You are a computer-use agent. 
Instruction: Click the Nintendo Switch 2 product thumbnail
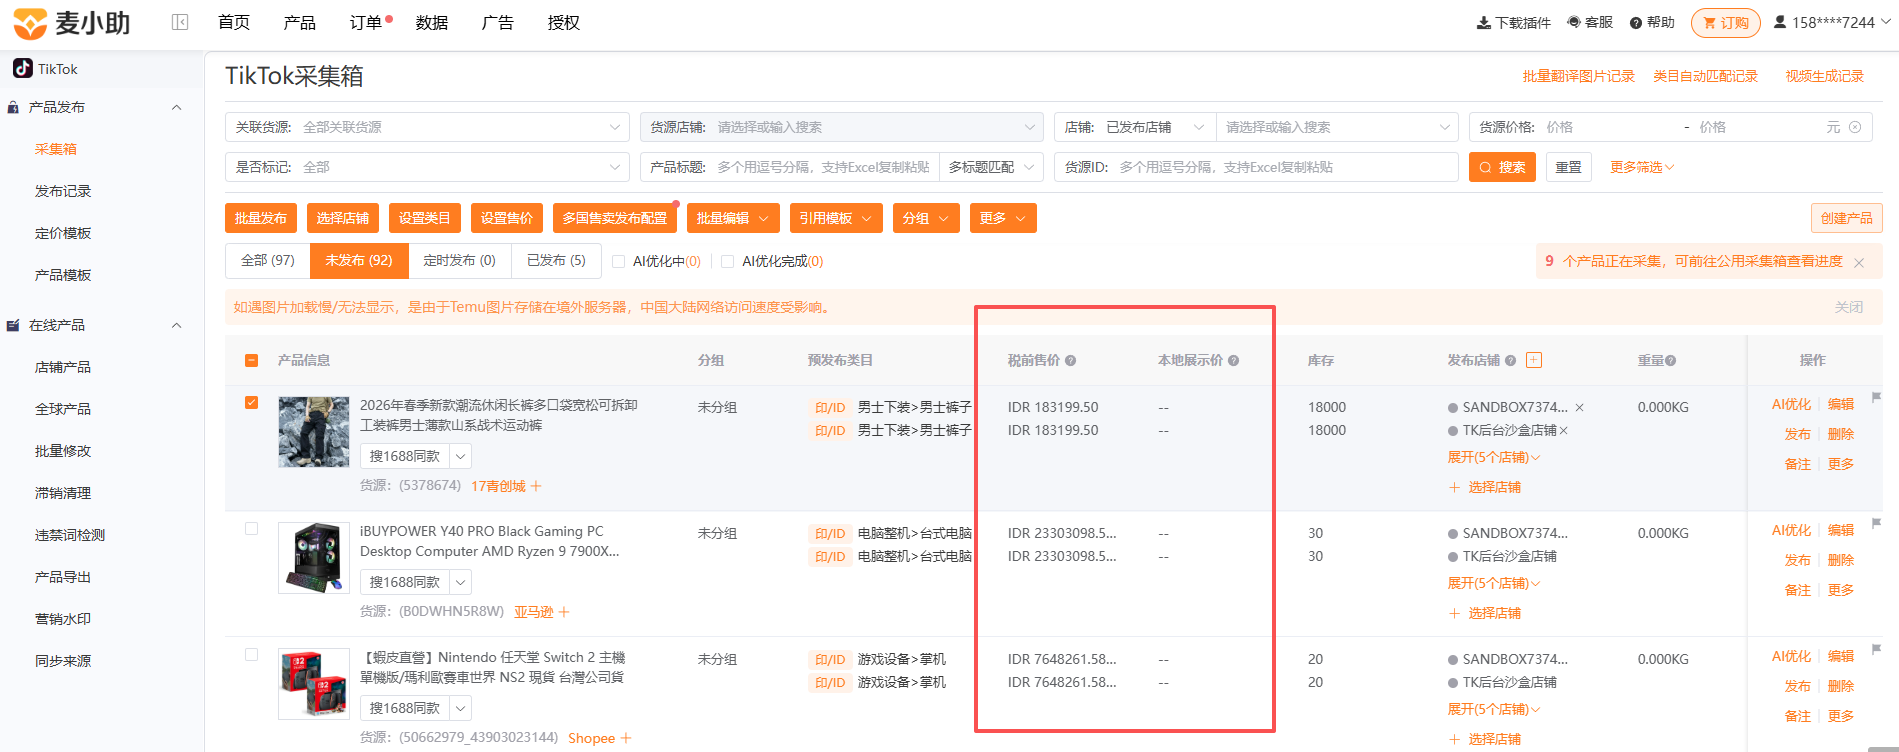coord(314,684)
